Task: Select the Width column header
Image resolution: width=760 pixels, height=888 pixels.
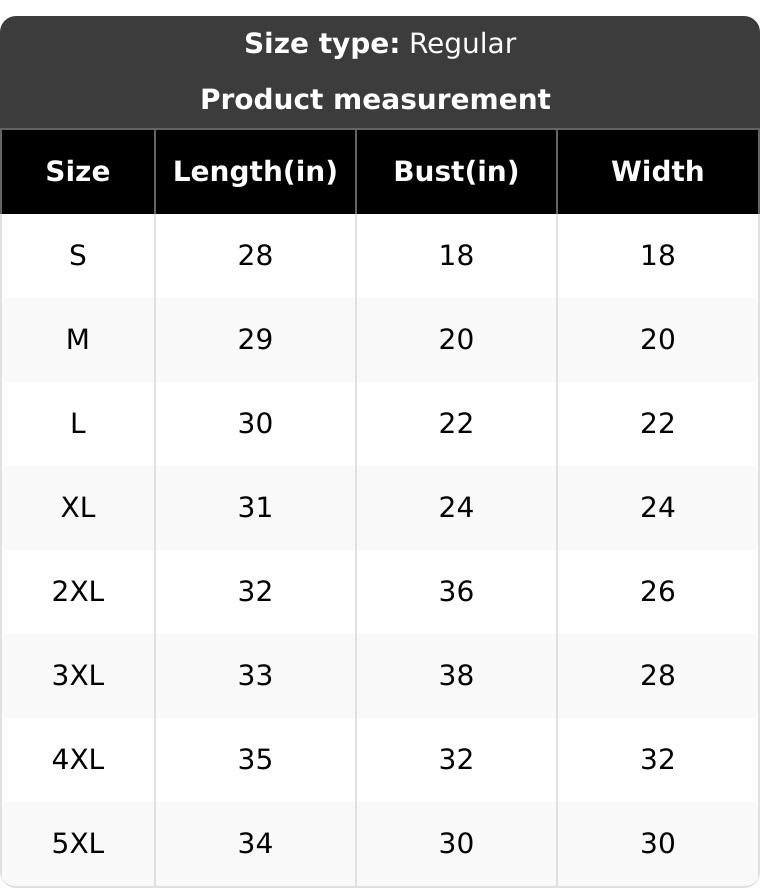Action: coord(657,171)
